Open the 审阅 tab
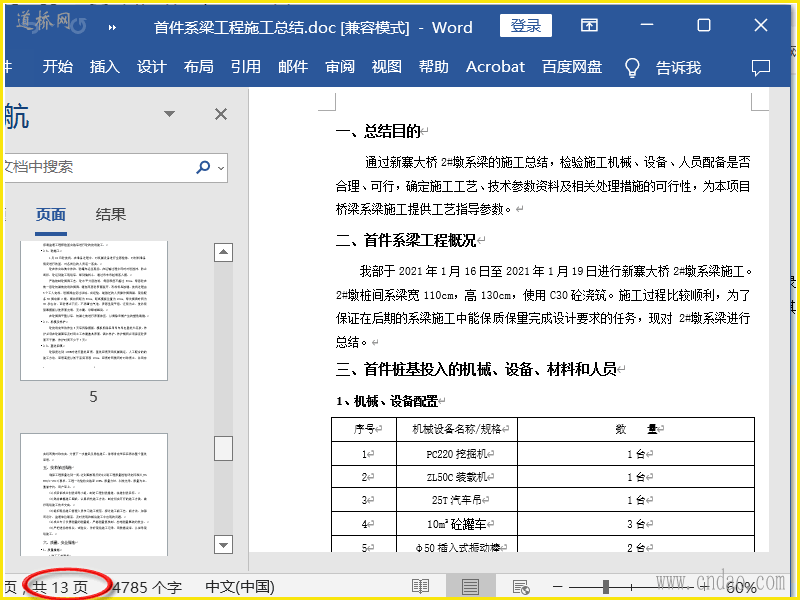This screenshot has width=800, height=600. tap(340, 67)
